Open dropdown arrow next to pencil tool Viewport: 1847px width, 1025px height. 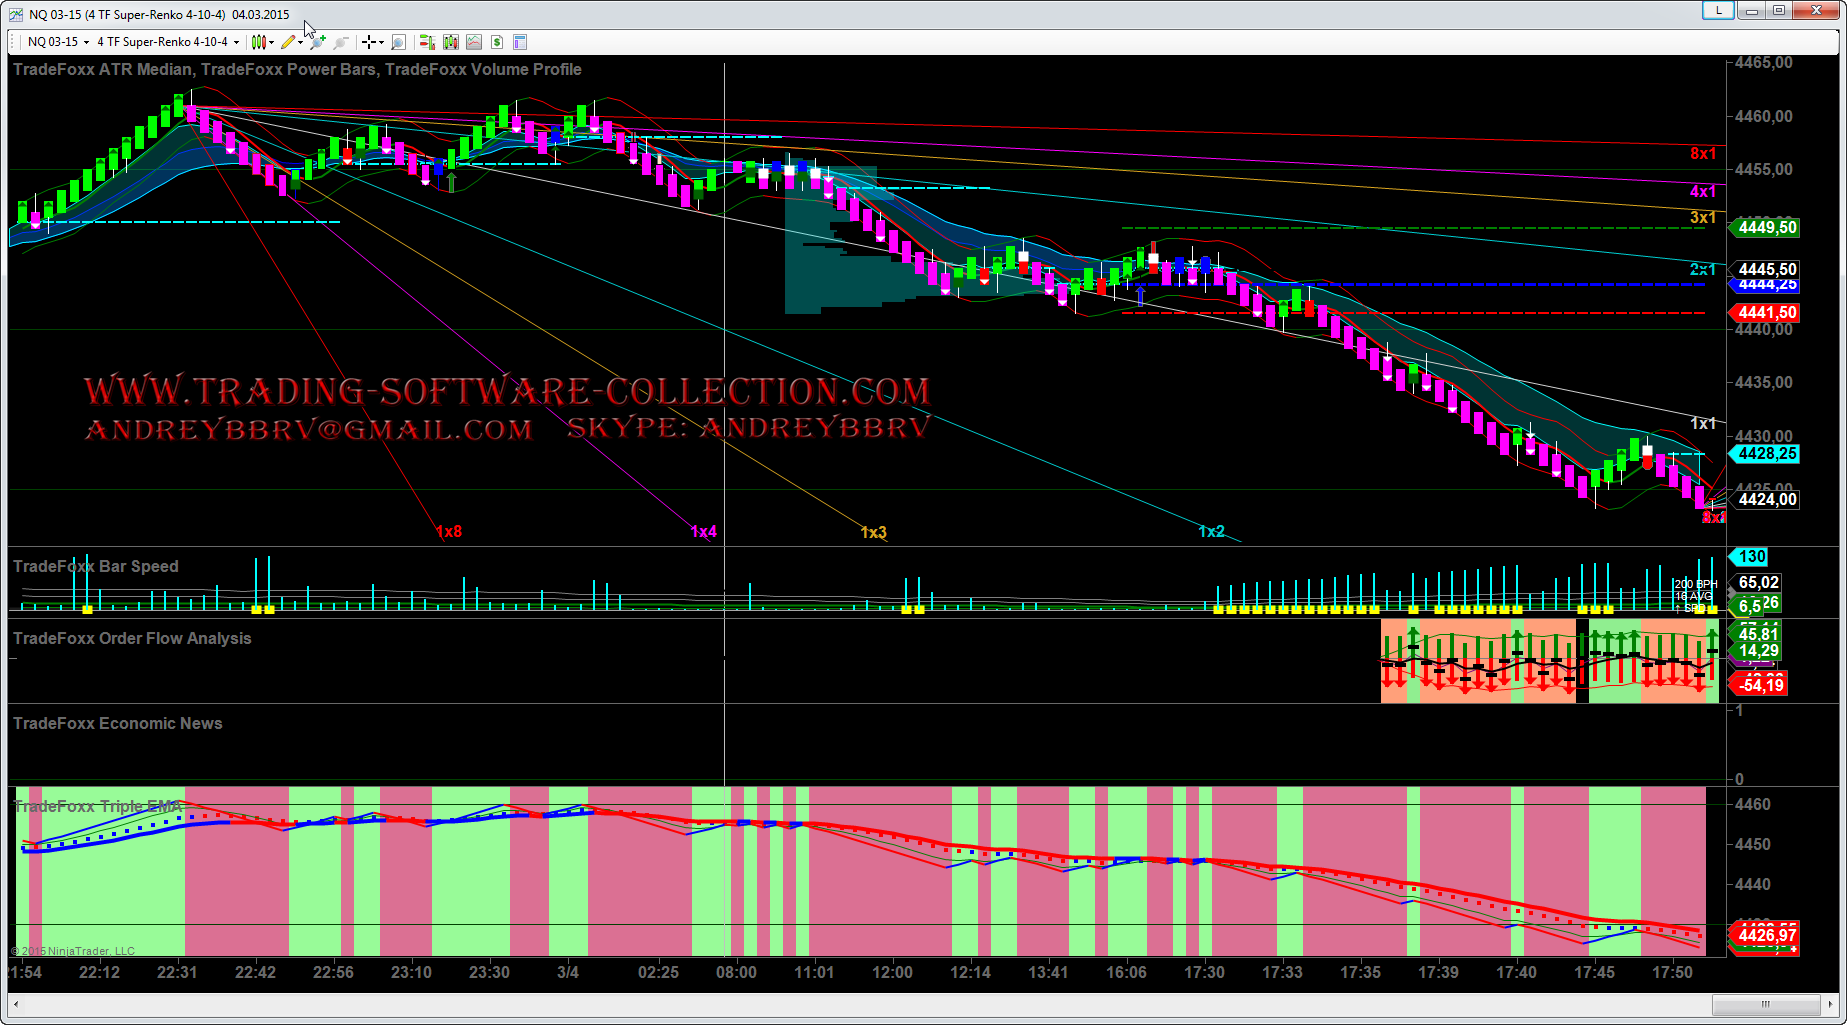[300, 42]
